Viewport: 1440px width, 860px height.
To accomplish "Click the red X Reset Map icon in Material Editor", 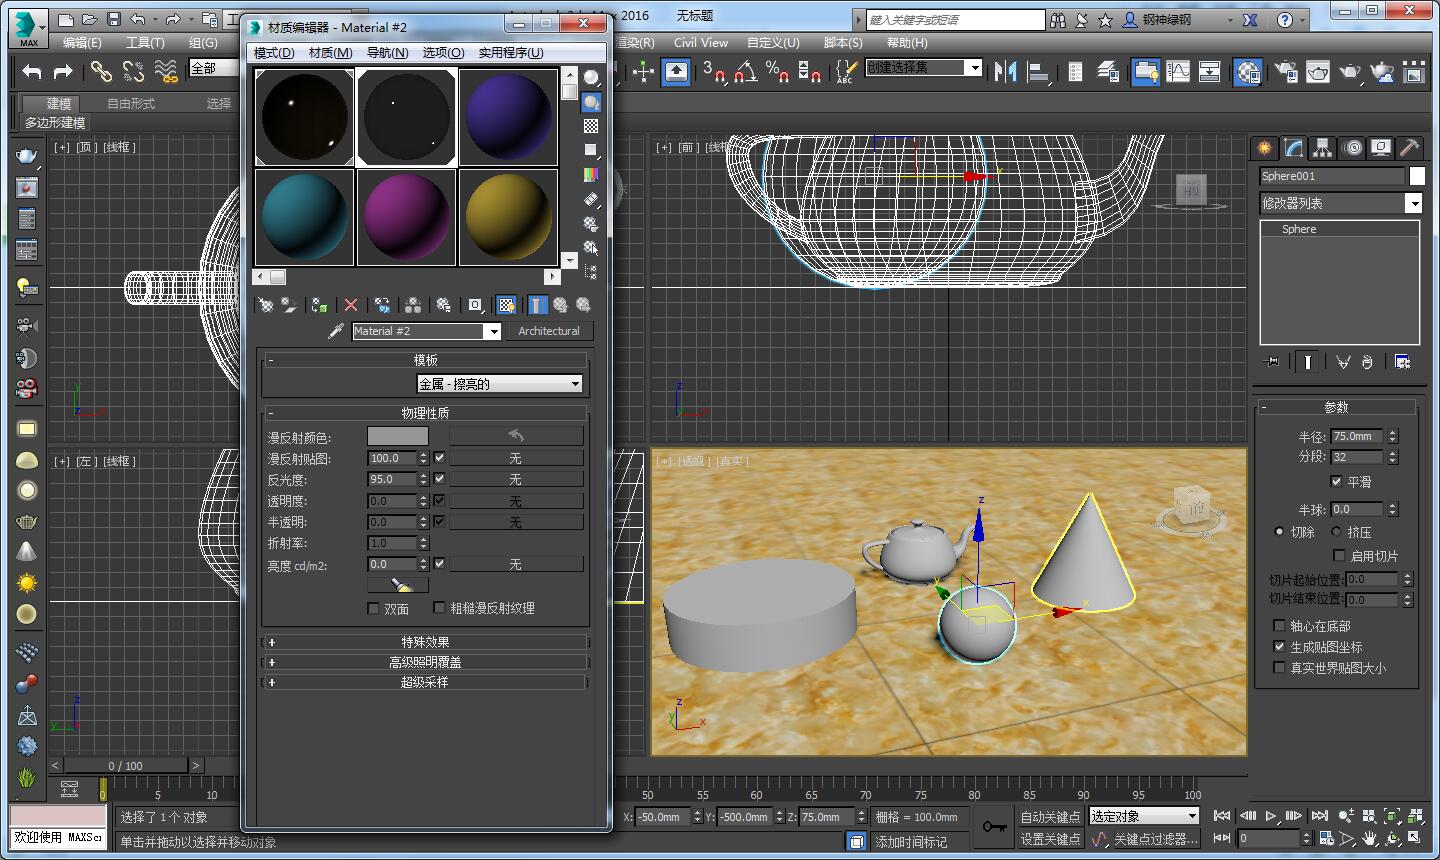I will (351, 305).
